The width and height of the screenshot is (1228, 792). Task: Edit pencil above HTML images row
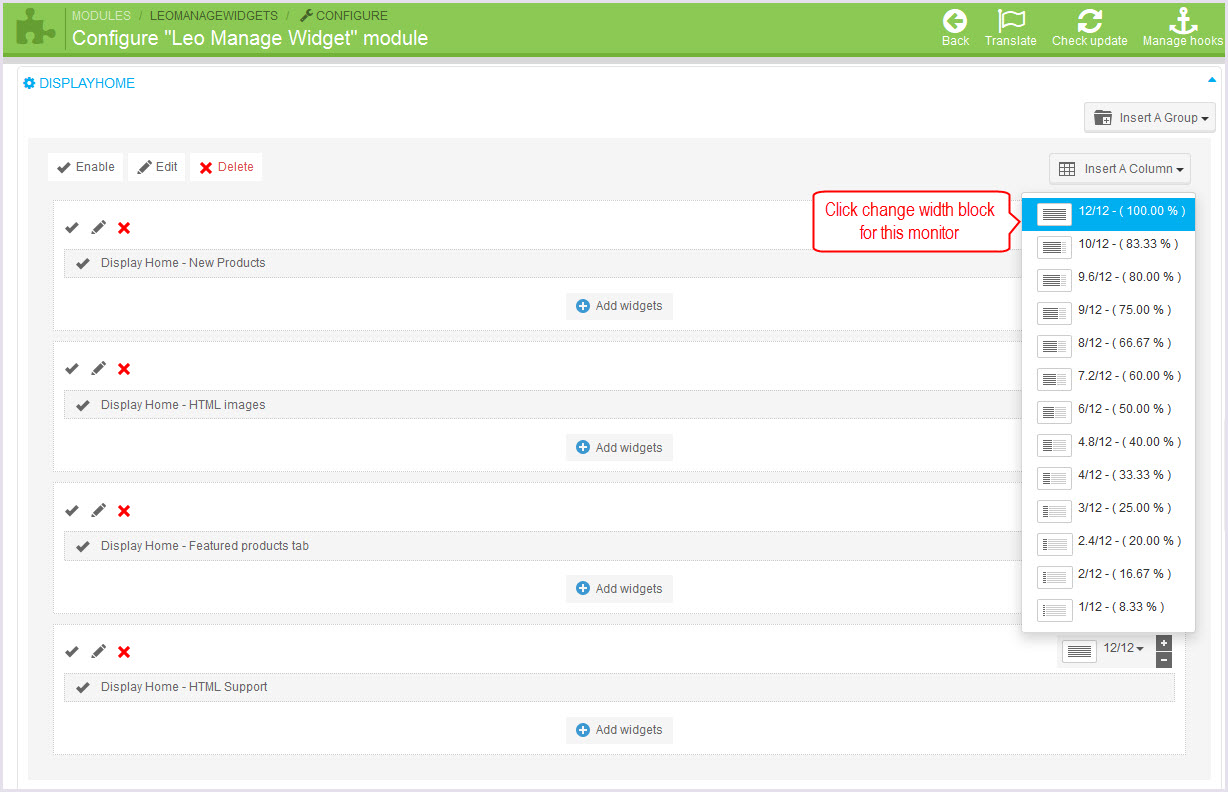click(98, 369)
